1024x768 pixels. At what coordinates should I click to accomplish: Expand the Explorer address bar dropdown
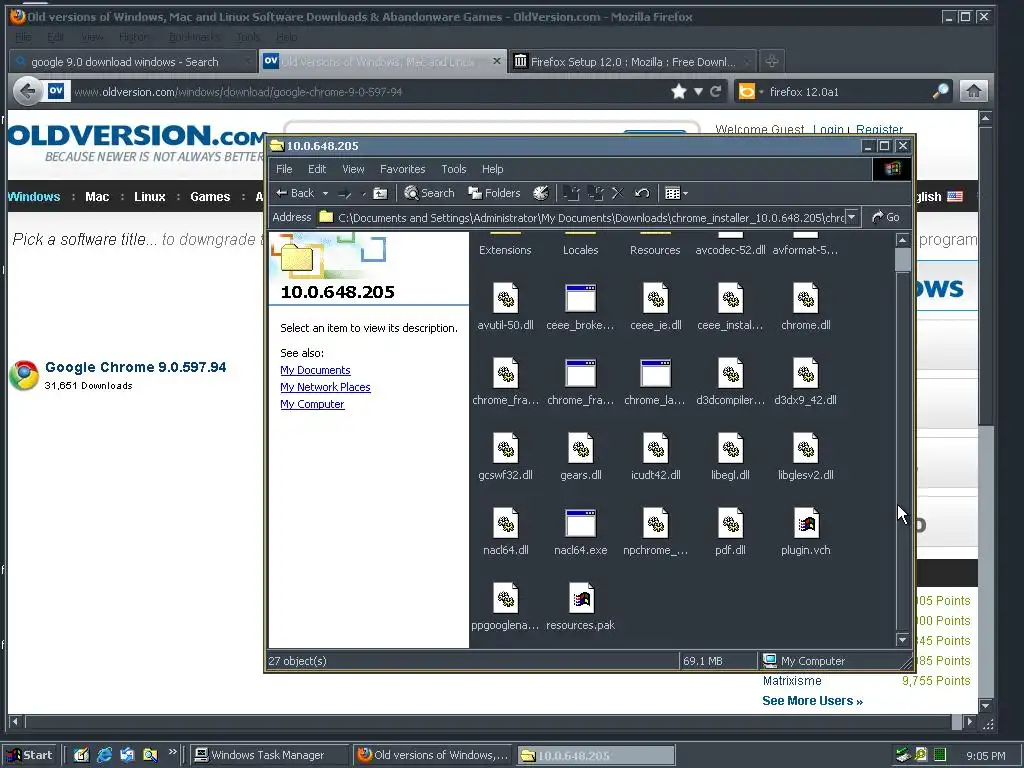coord(852,217)
